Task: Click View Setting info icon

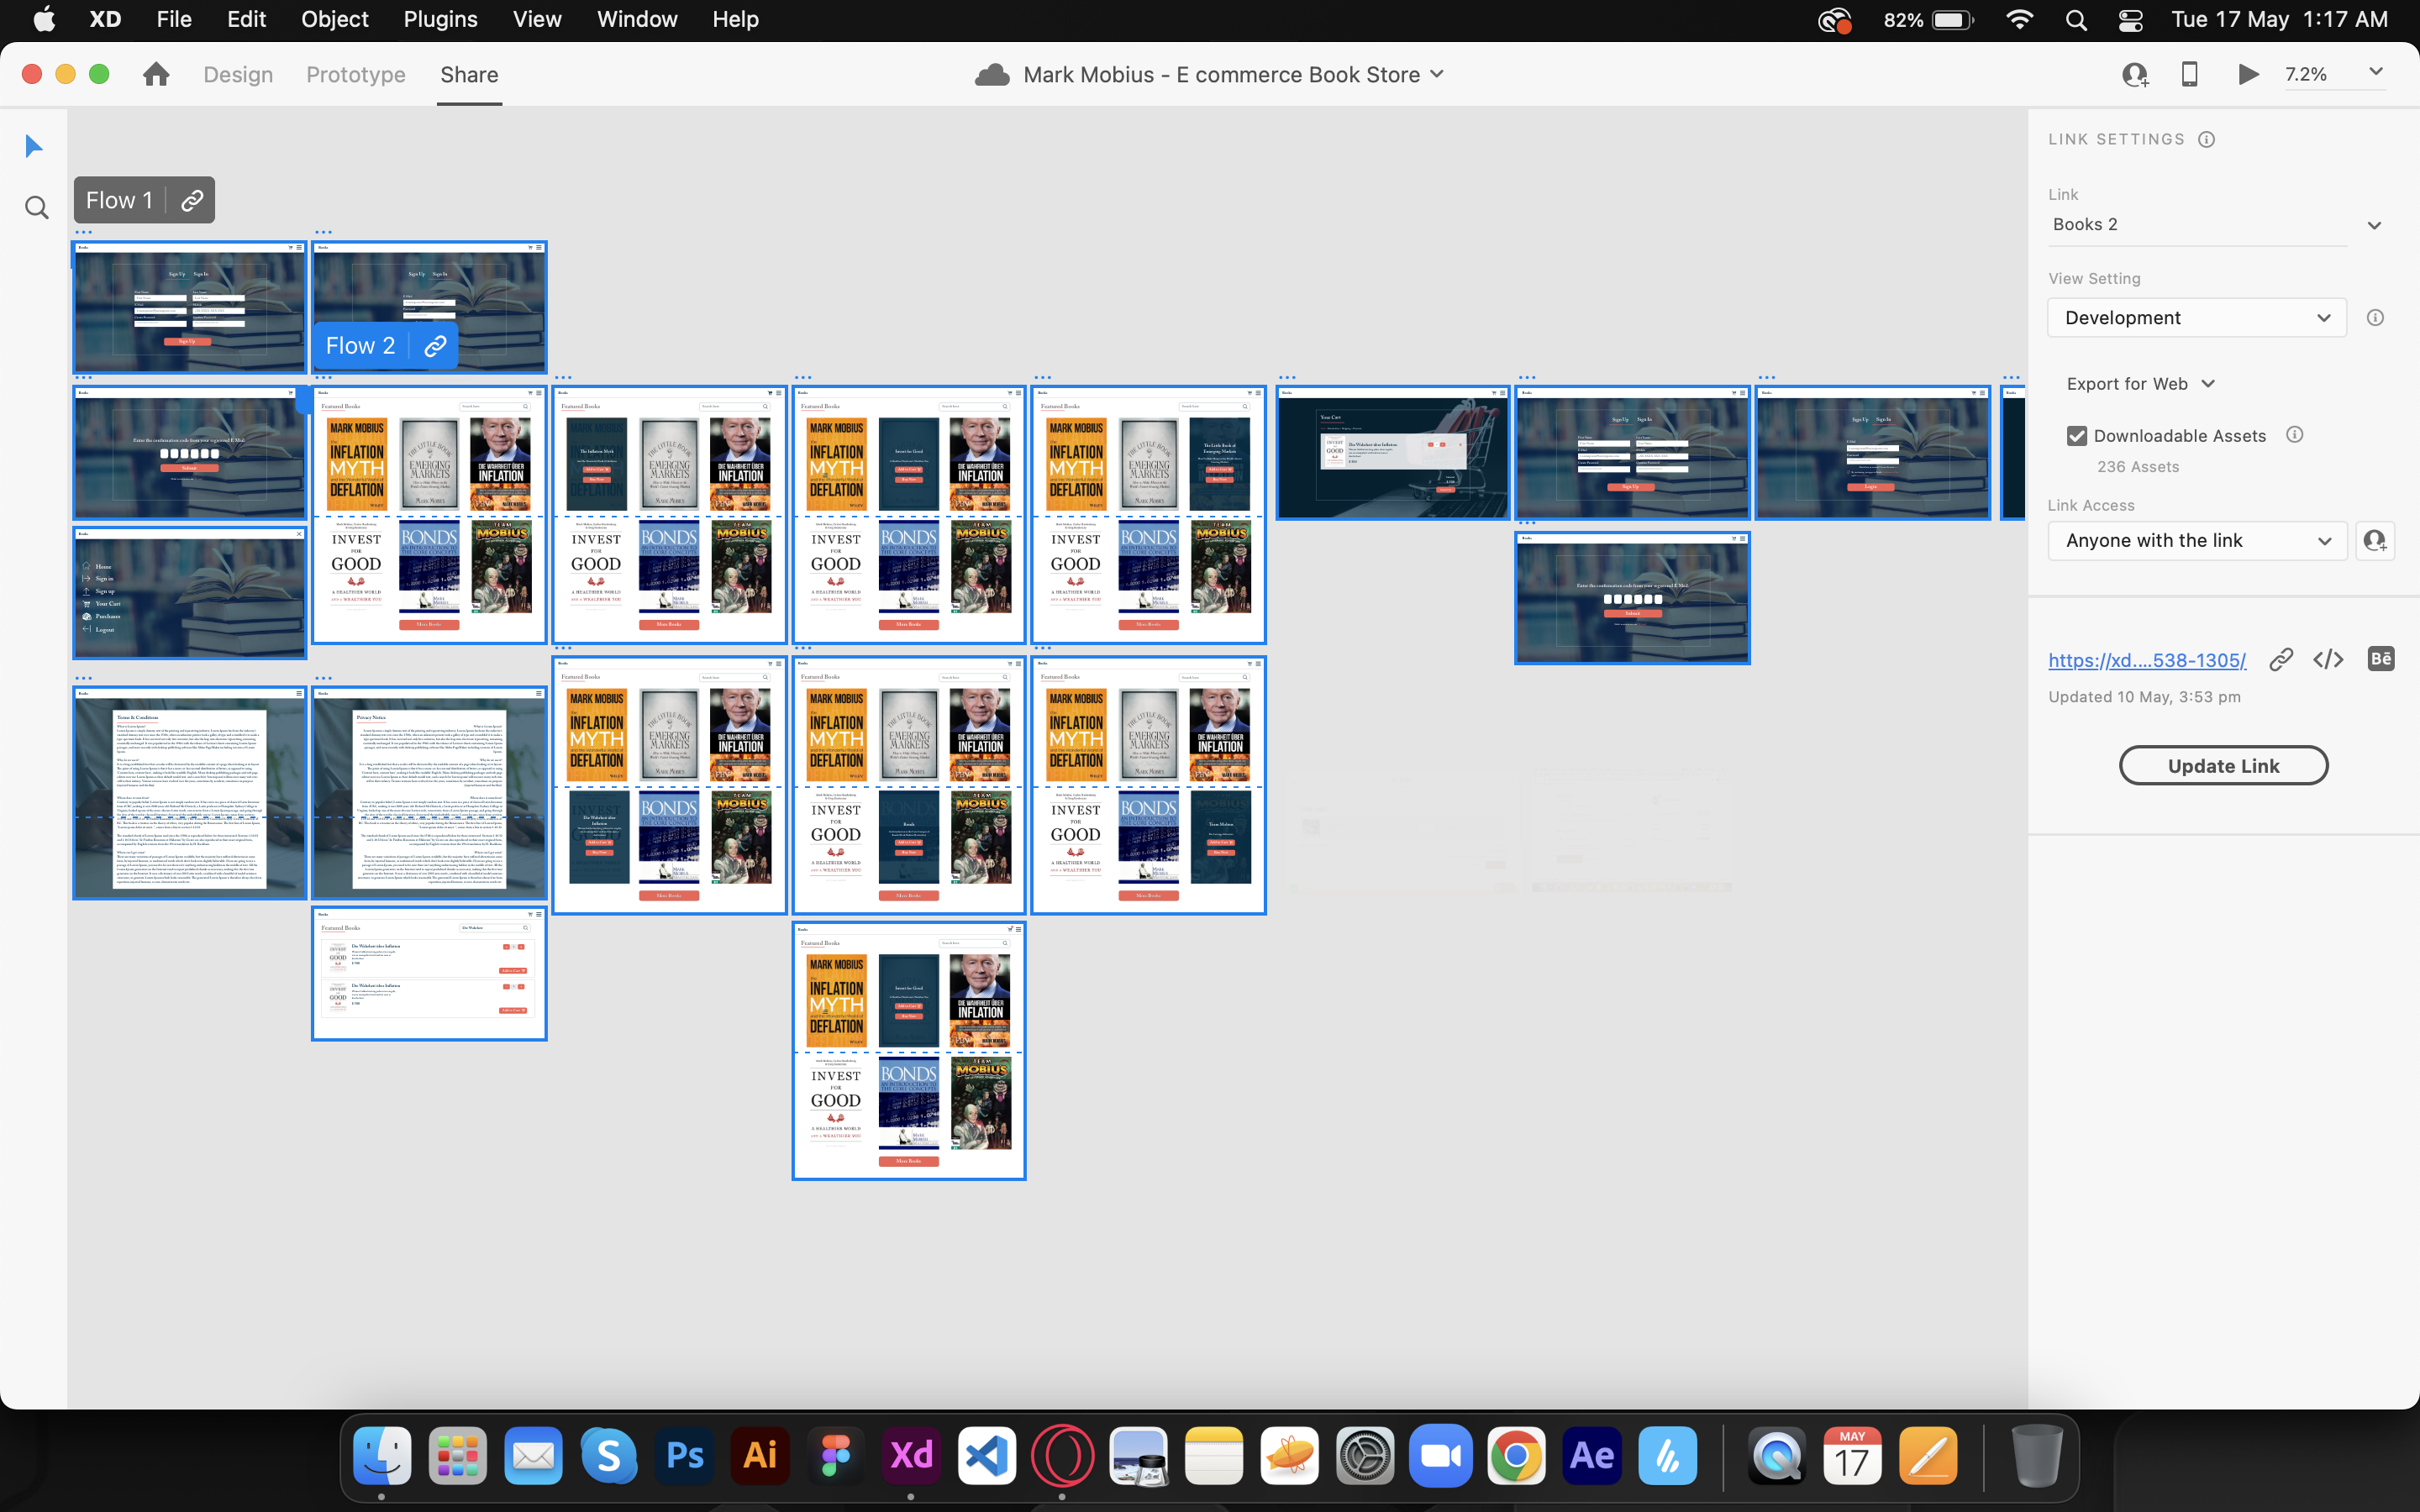Action: point(2375,318)
